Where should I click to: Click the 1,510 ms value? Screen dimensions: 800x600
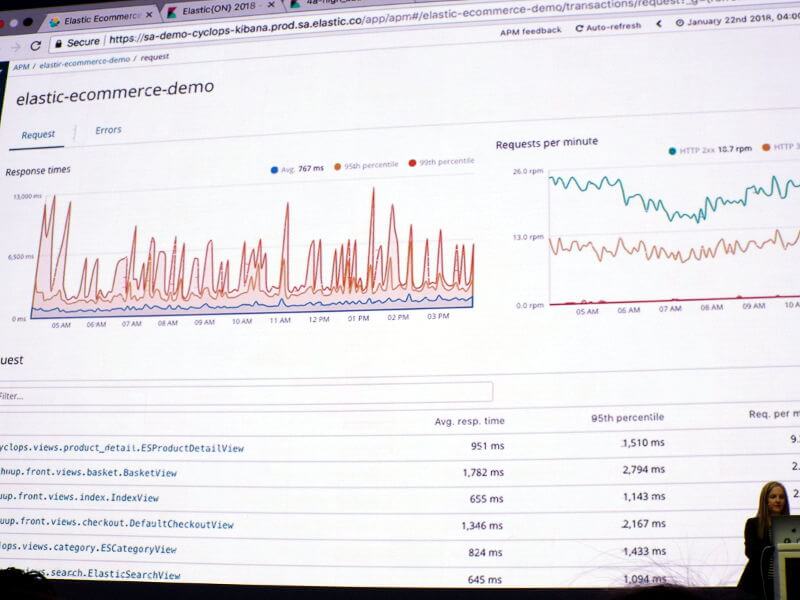tap(643, 443)
